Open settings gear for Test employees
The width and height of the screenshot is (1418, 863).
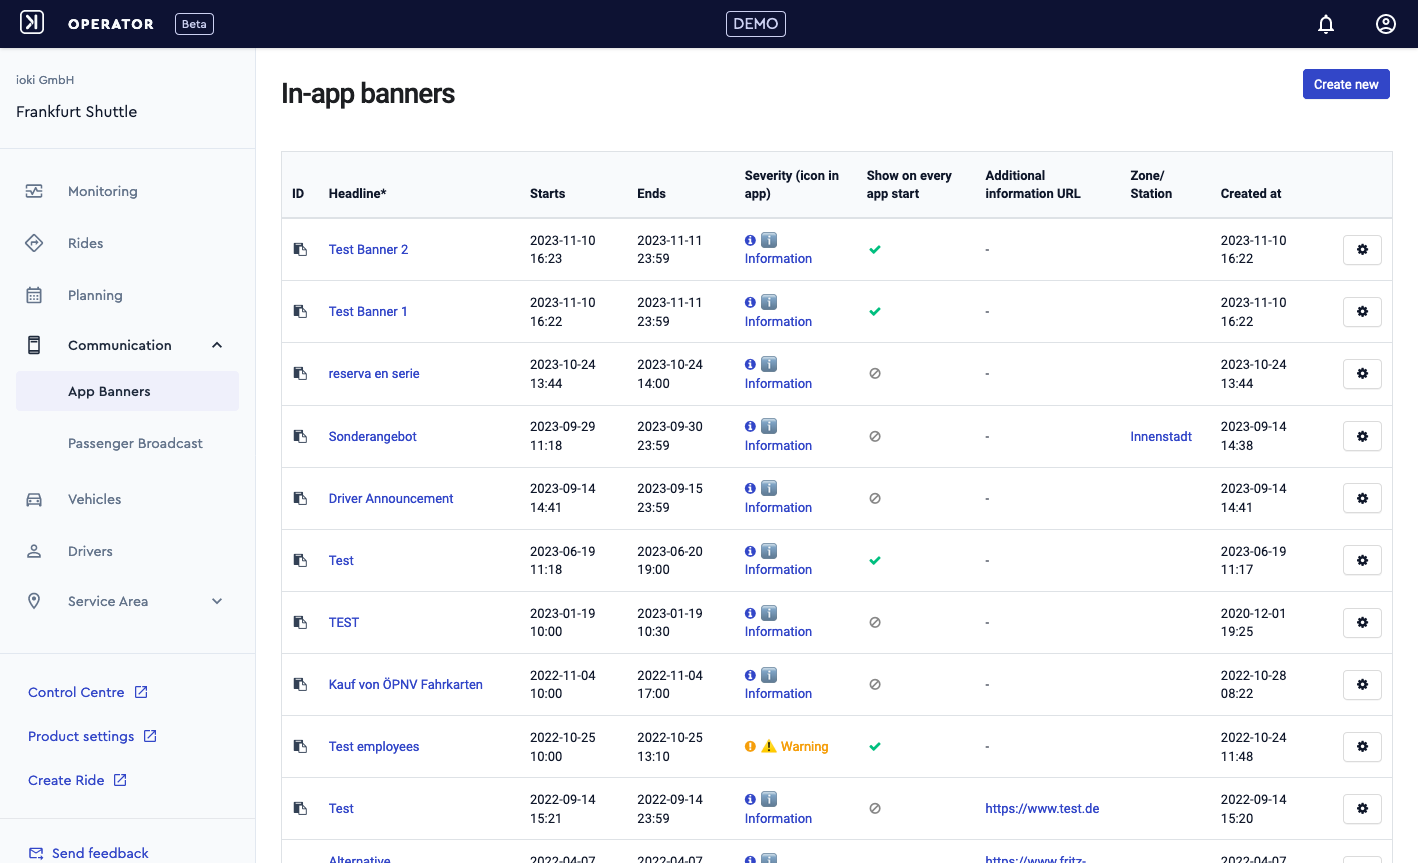coord(1362,747)
